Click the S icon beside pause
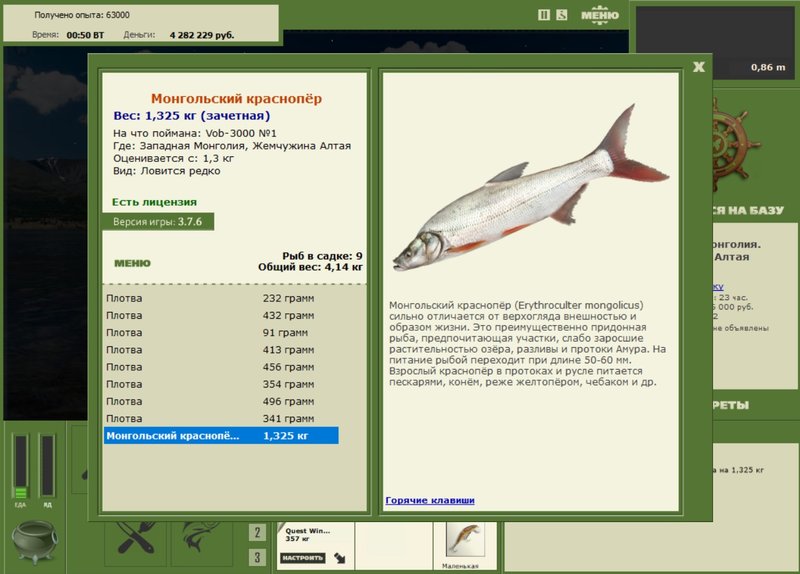 coord(562,15)
